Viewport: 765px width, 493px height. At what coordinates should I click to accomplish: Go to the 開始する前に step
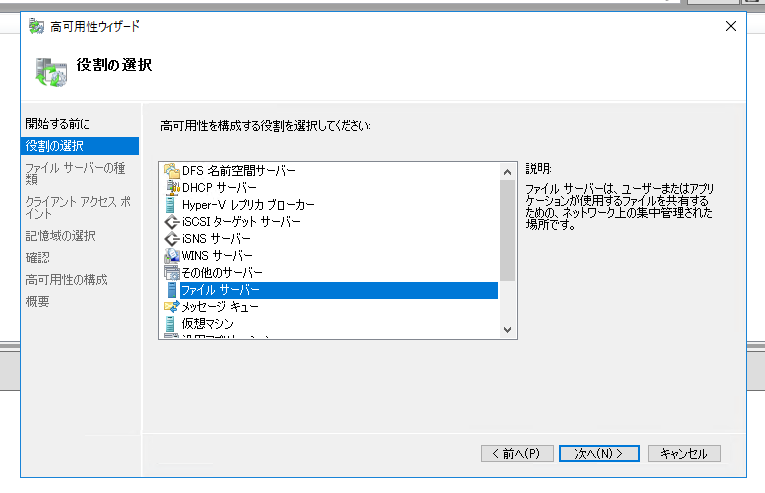click(x=58, y=124)
